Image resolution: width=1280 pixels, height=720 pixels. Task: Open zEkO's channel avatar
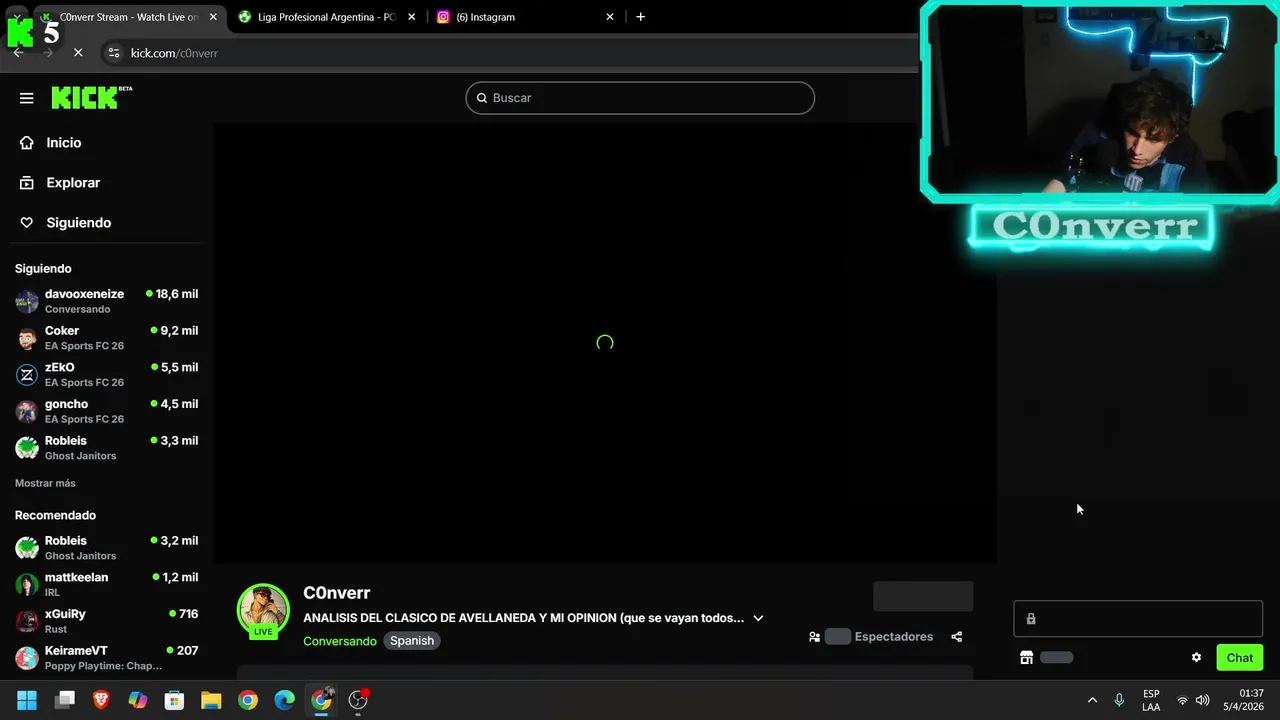pyautogui.click(x=27, y=375)
